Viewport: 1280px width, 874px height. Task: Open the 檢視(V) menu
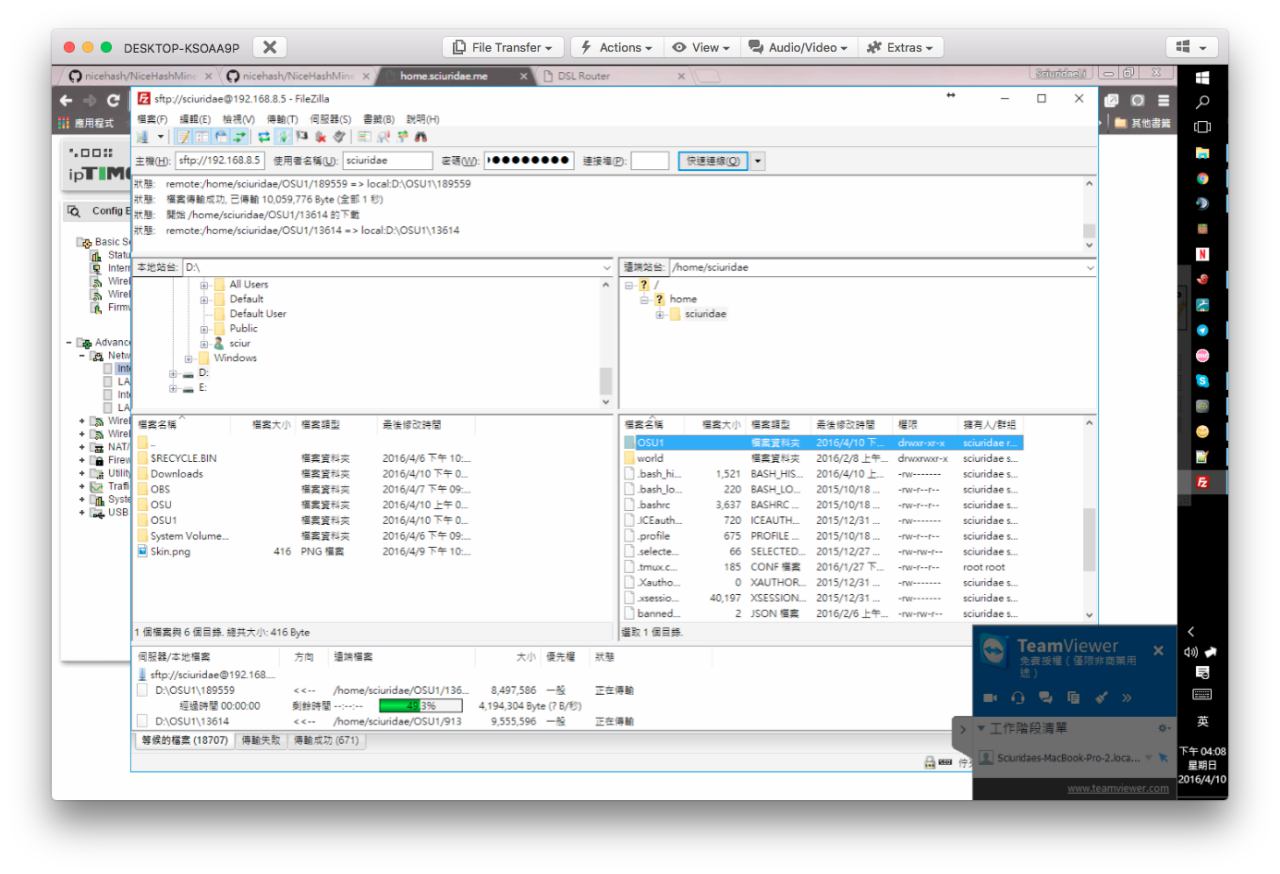click(236, 117)
